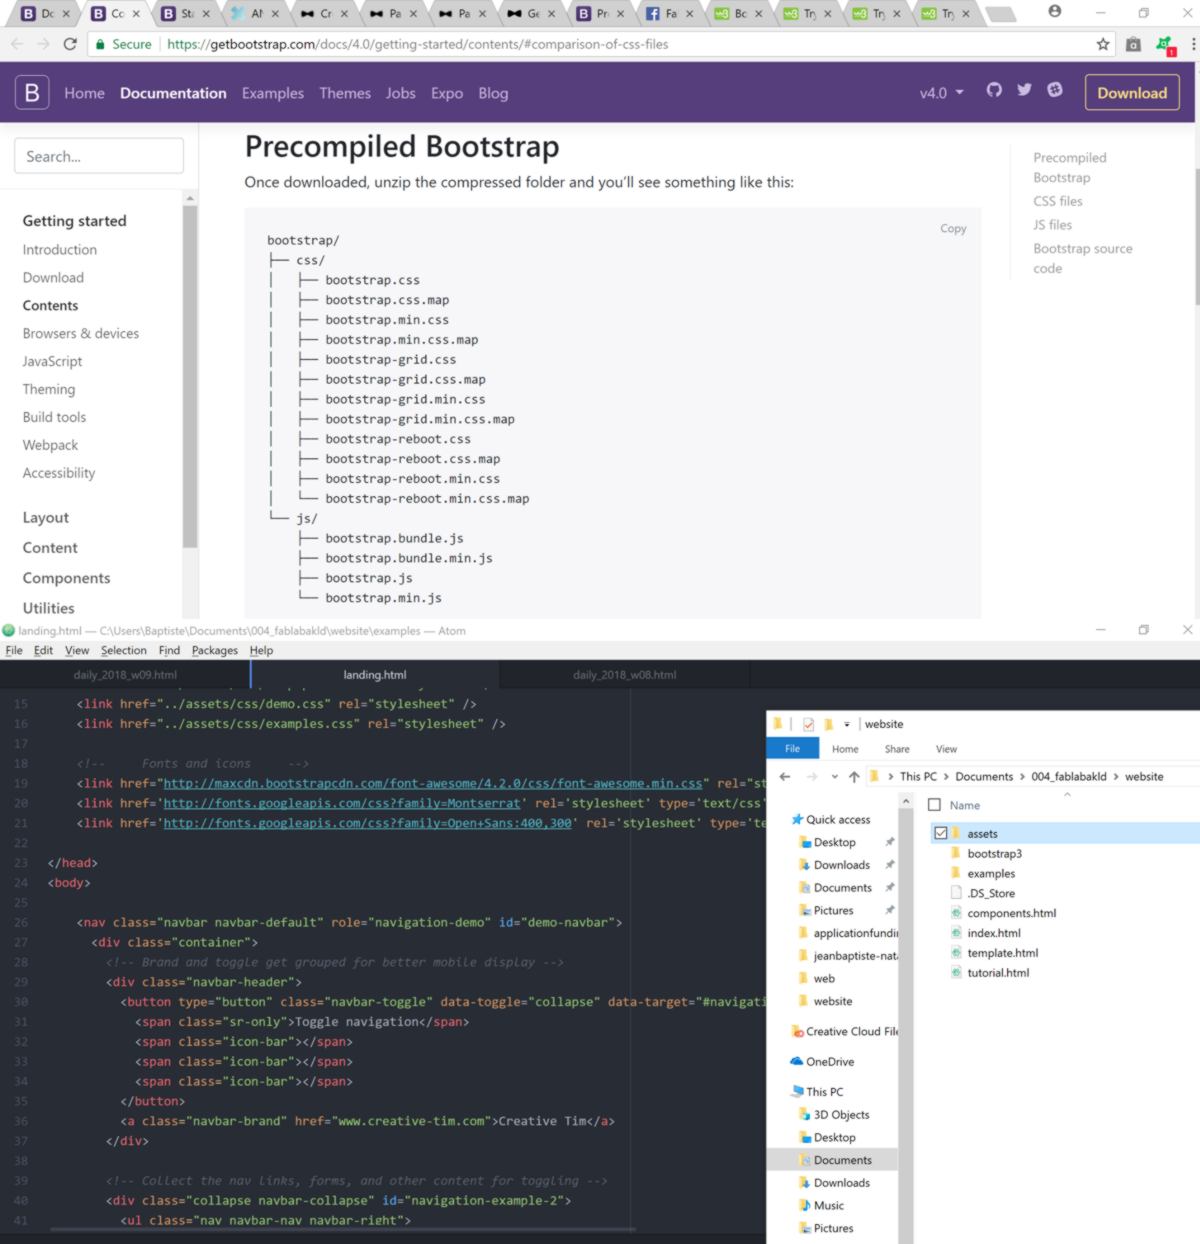Open the Blog link in Bootstrap navbar
This screenshot has width=1200, height=1244.
[x=493, y=93]
